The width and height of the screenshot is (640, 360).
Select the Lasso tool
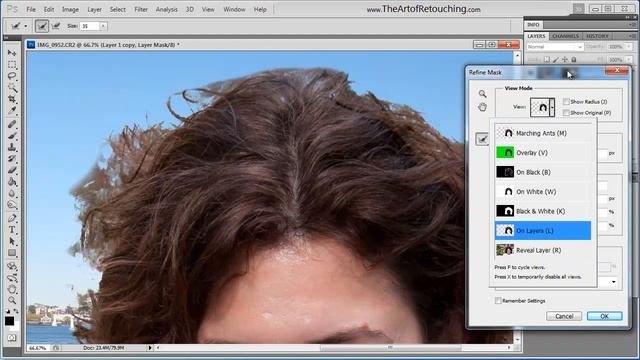(x=12, y=76)
